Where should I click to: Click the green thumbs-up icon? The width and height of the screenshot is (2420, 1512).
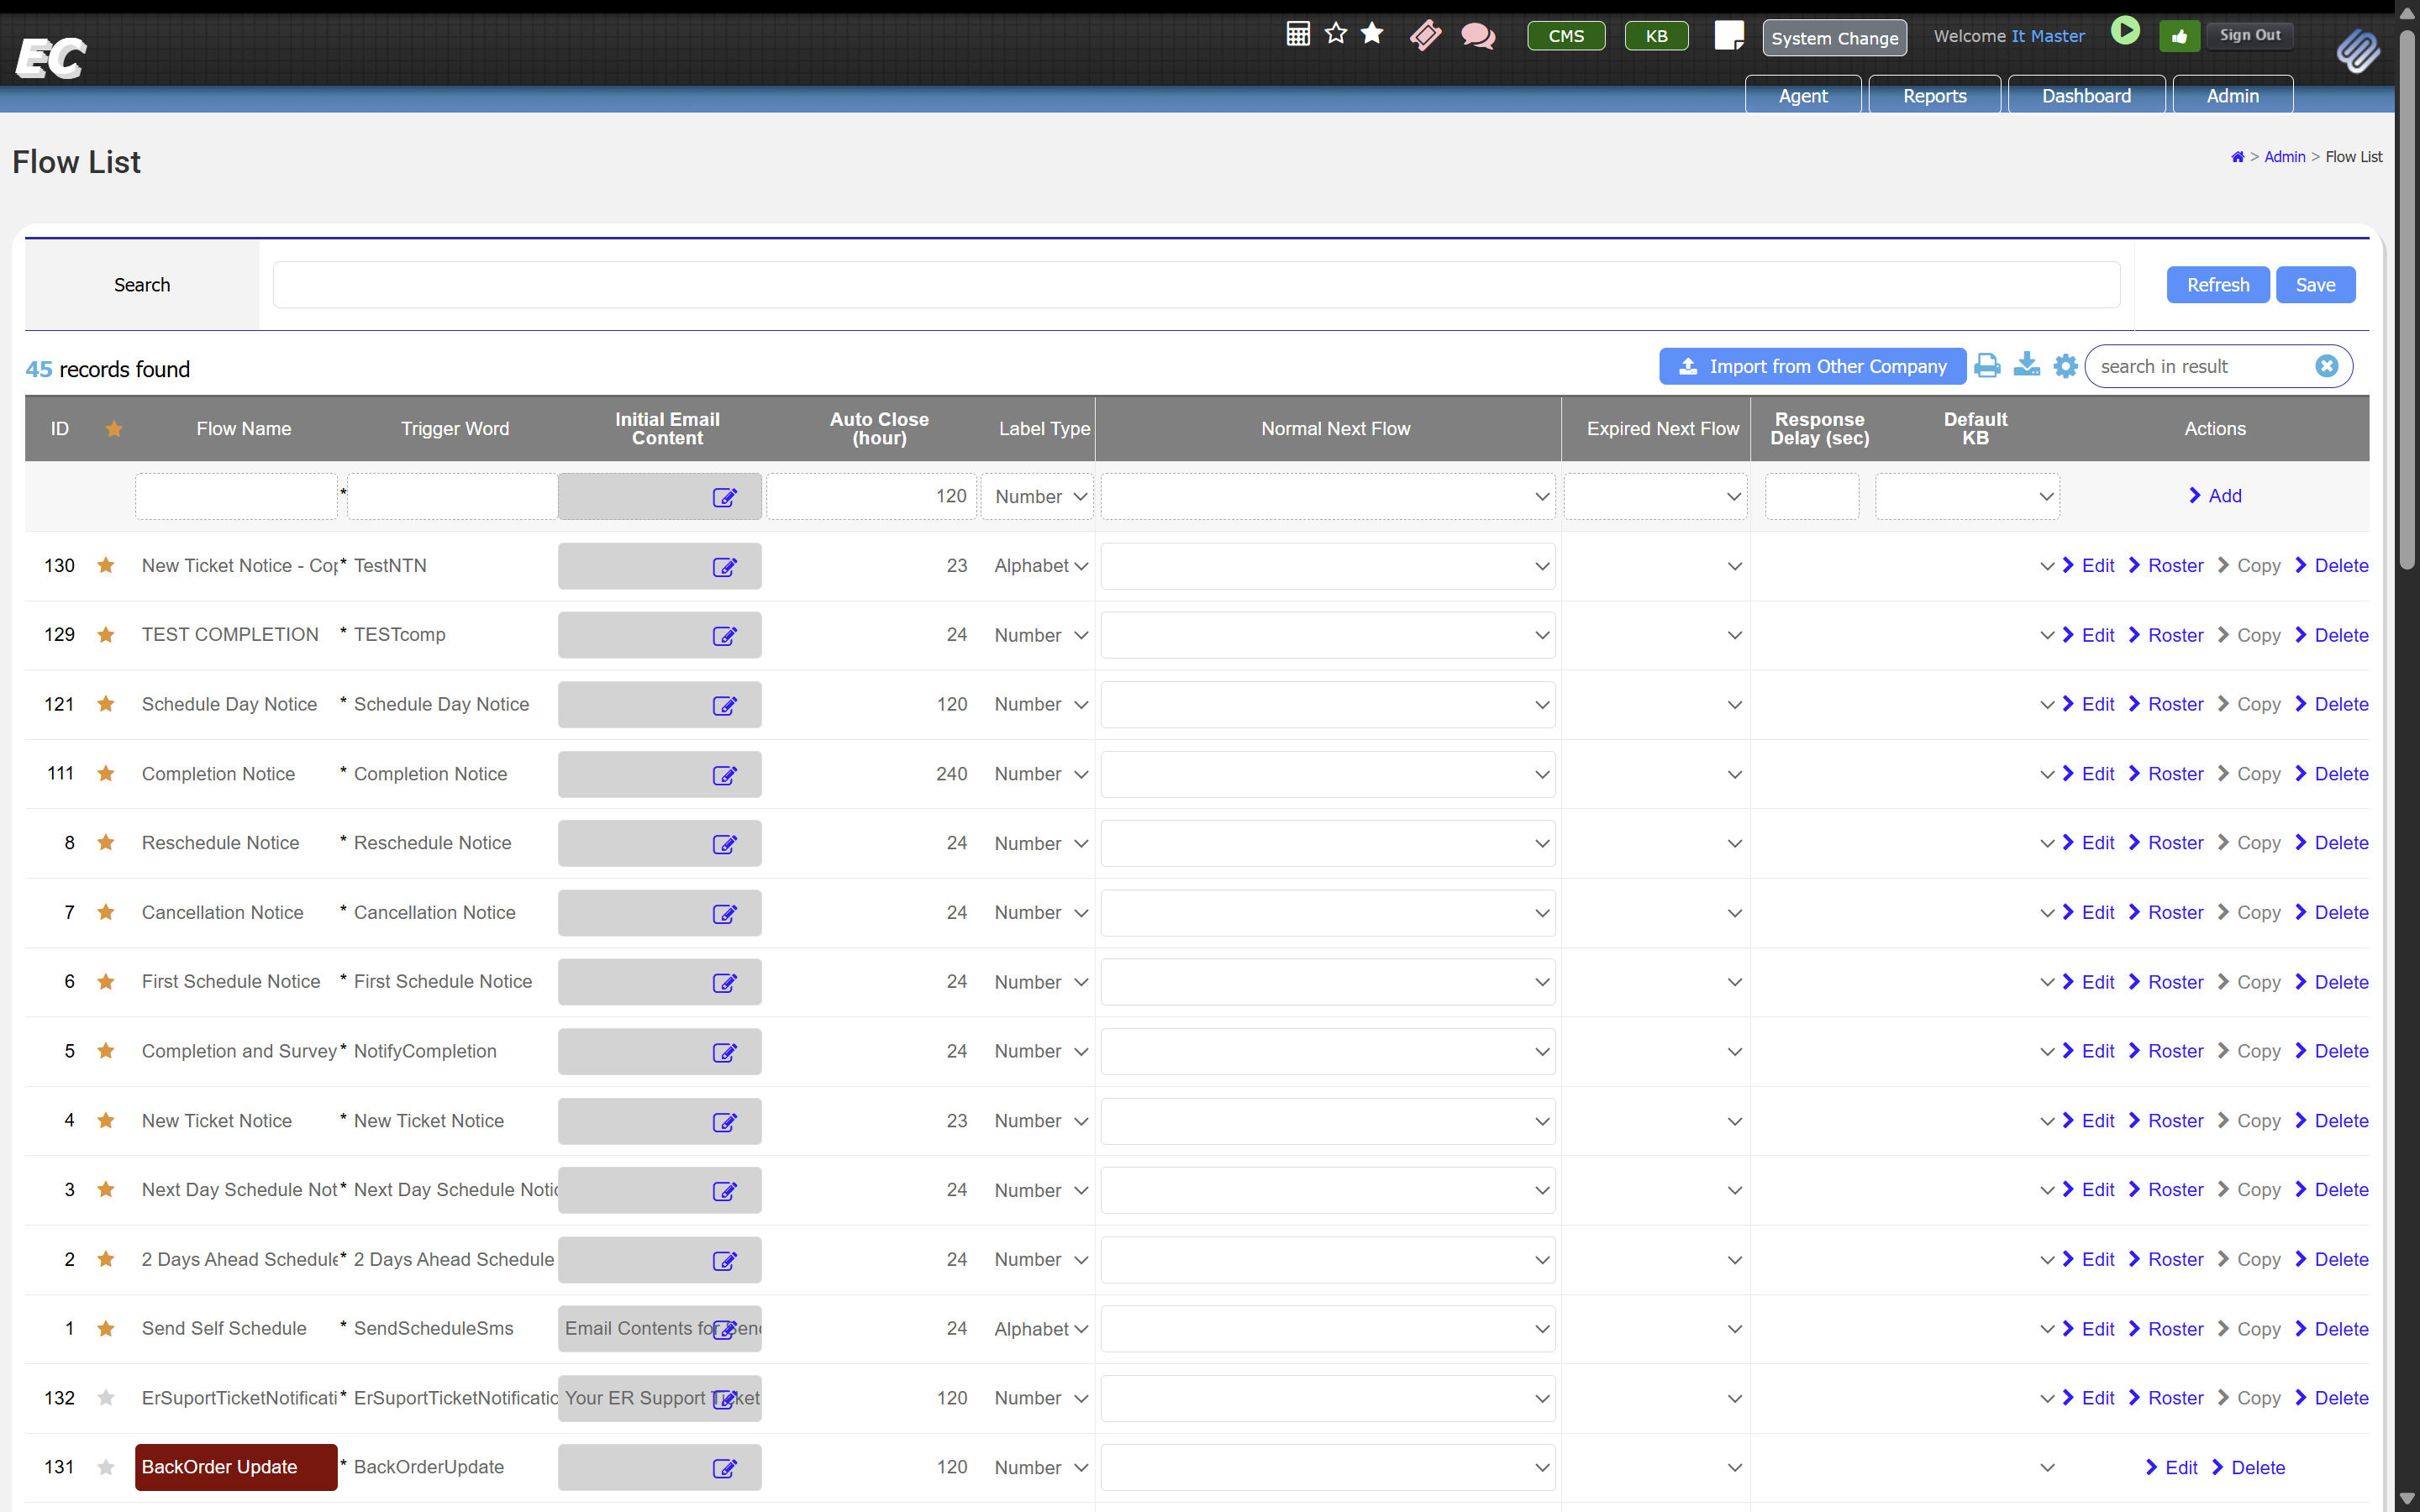pyautogui.click(x=2179, y=36)
